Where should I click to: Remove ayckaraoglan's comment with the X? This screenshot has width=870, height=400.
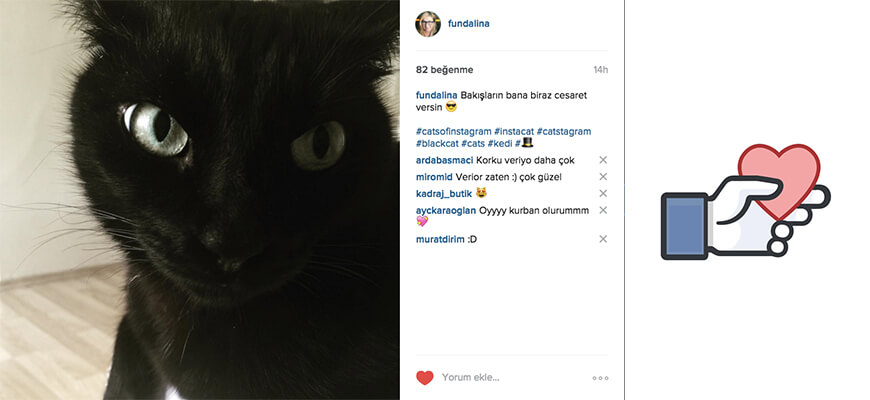pyautogui.click(x=603, y=210)
